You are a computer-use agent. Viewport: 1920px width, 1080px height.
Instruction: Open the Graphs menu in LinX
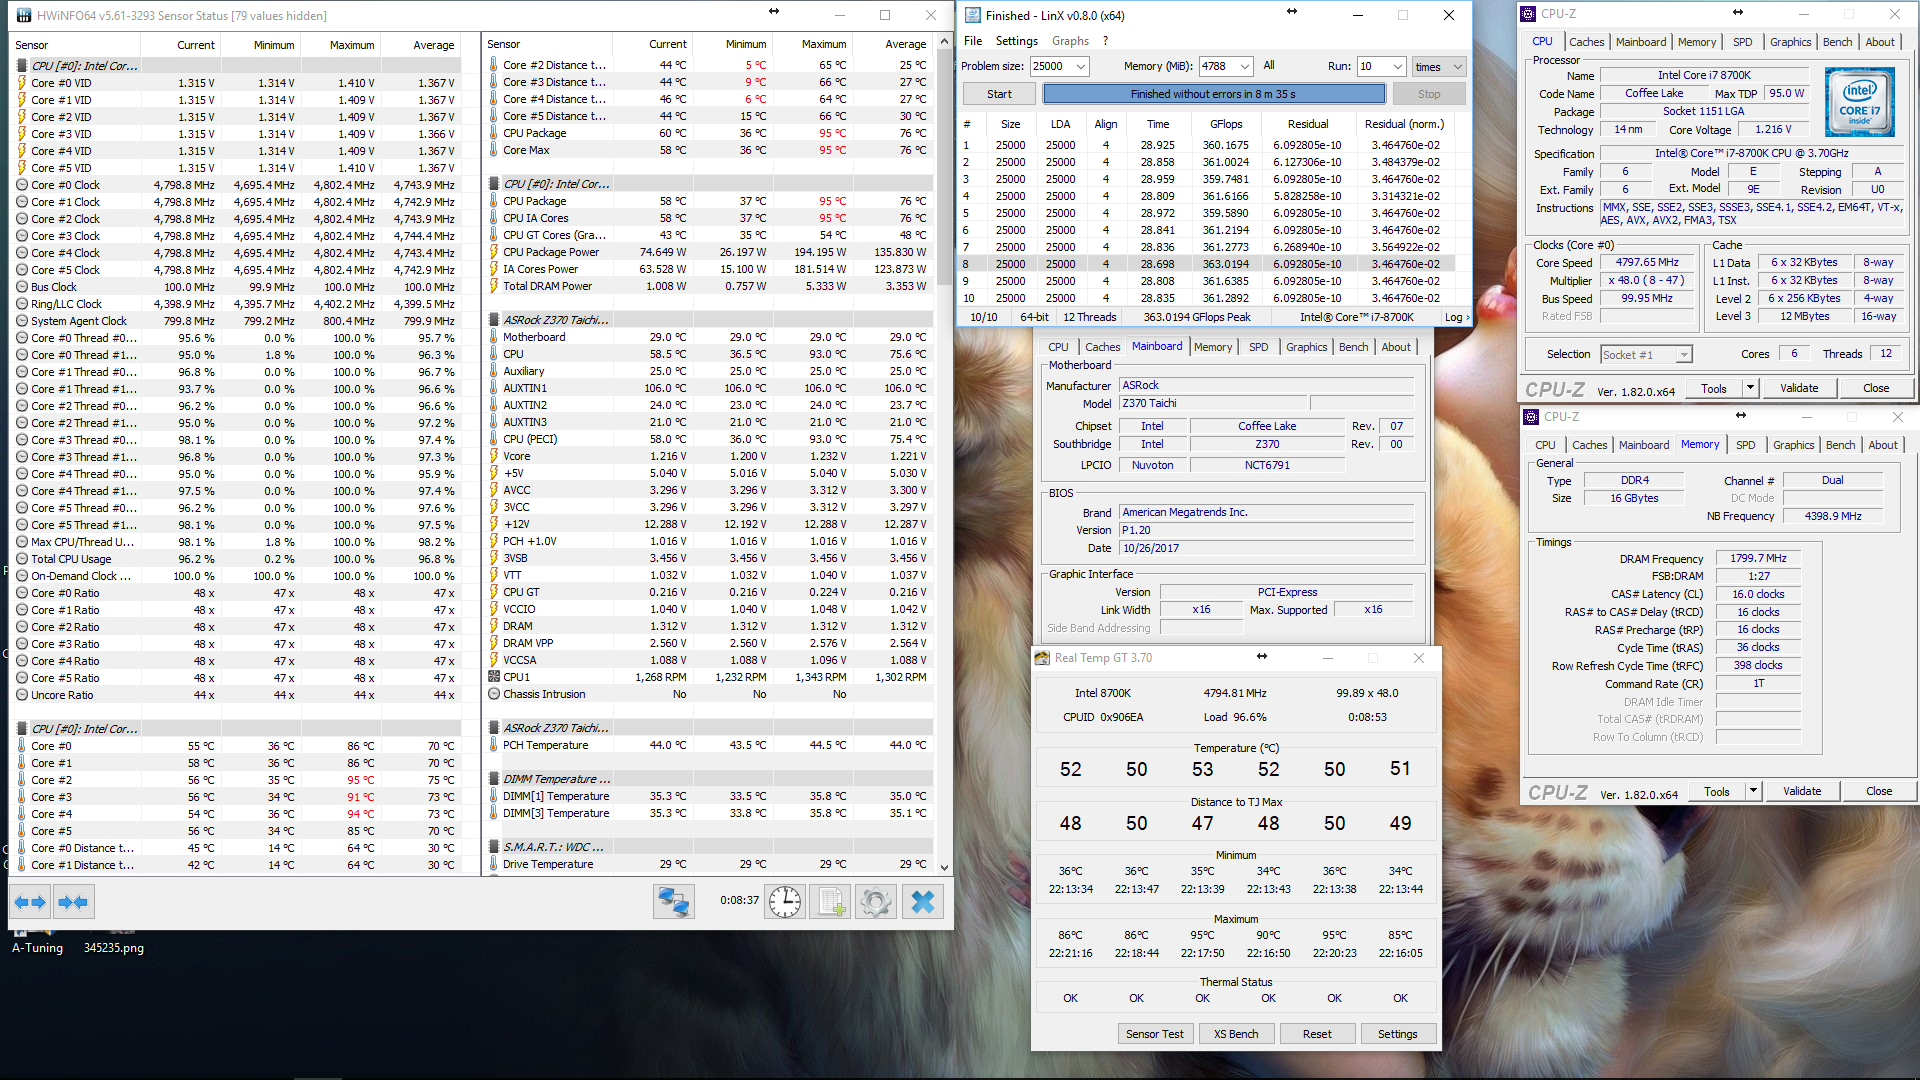click(1070, 41)
